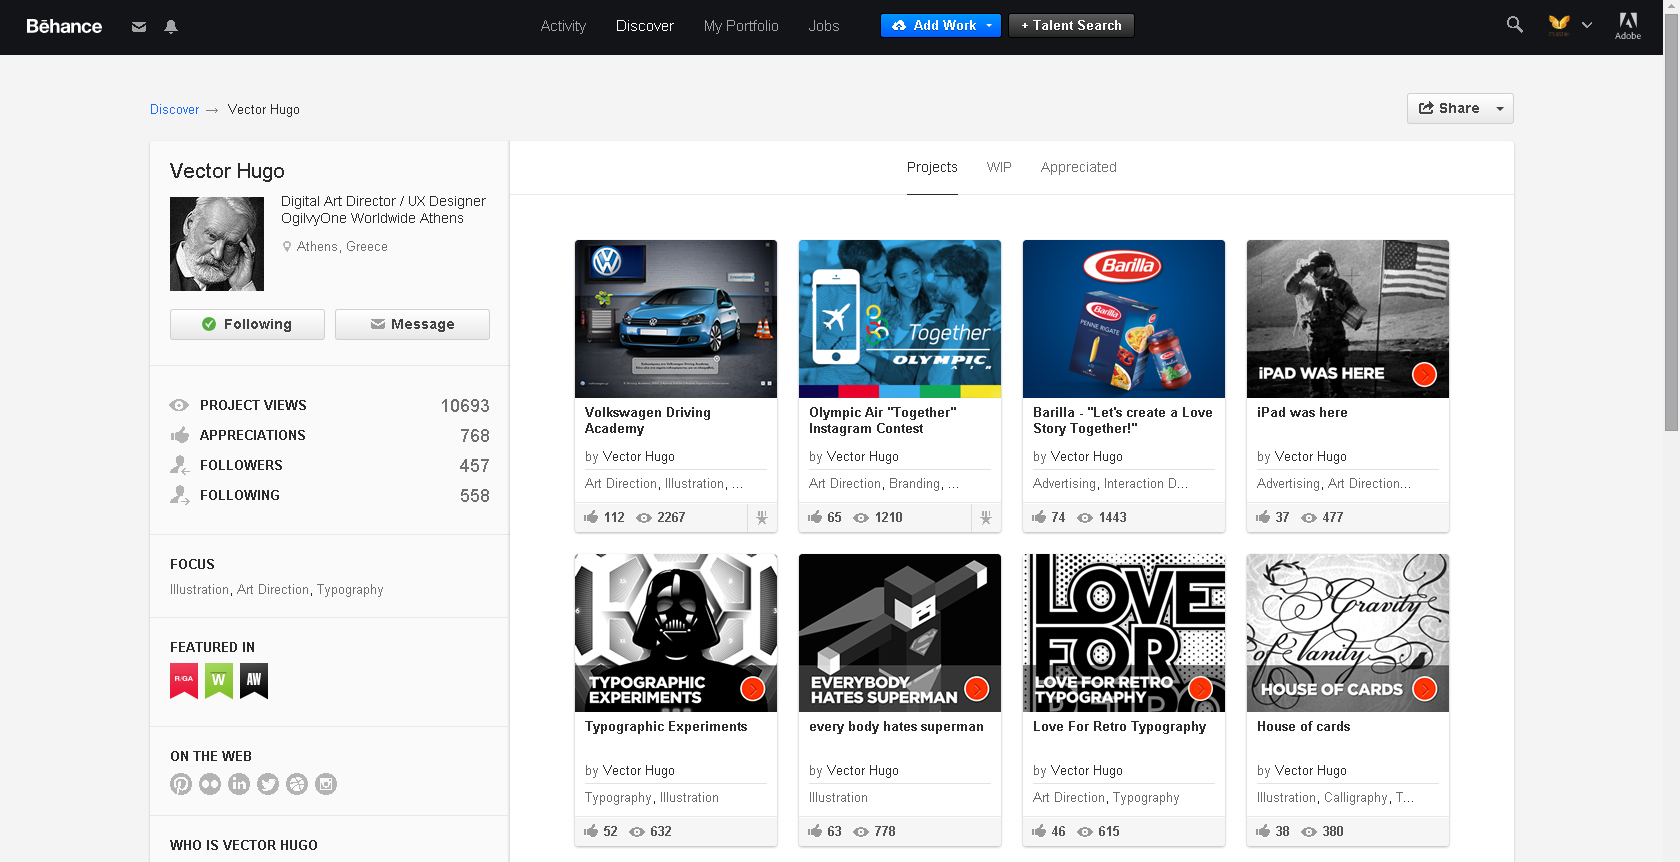Image resolution: width=1680 pixels, height=862 pixels.
Task: Open the notifications bell icon
Action: point(171,27)
